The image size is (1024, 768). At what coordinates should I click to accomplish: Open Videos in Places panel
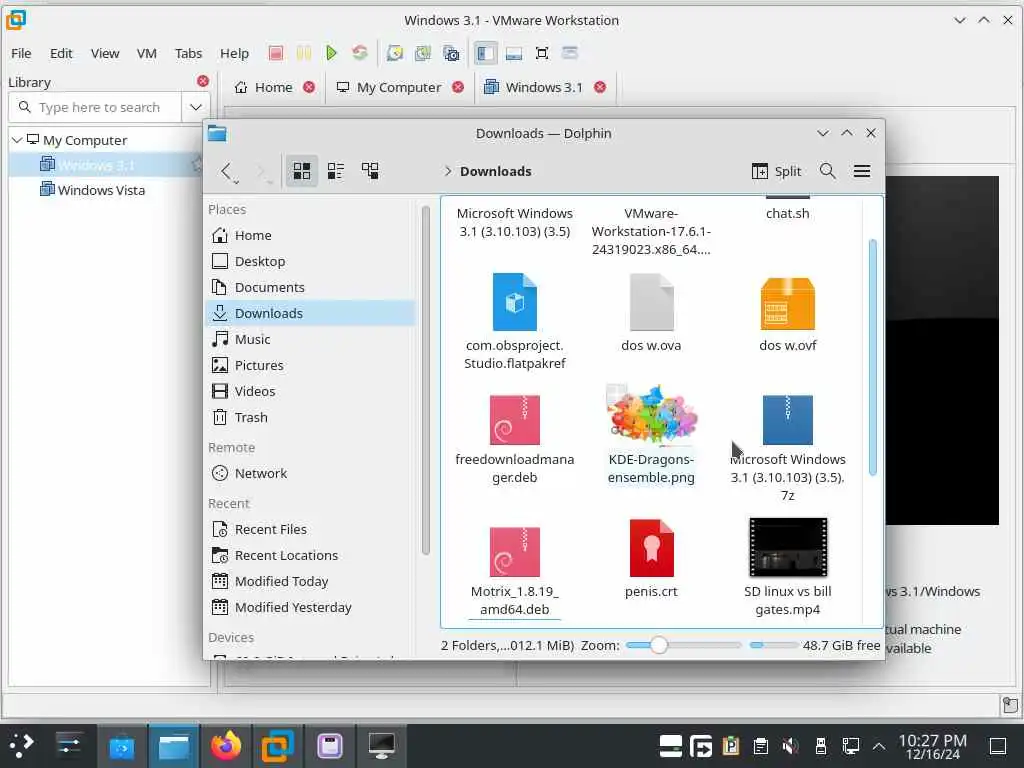310,391
